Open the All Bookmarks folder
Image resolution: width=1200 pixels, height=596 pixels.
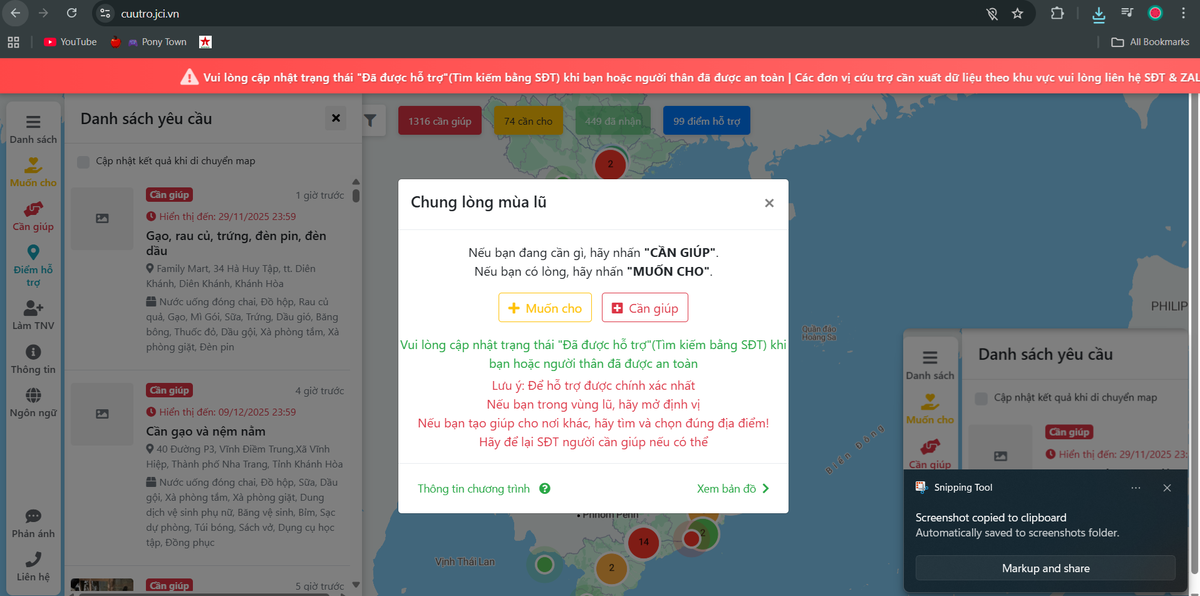click(x=1148, y=42)
